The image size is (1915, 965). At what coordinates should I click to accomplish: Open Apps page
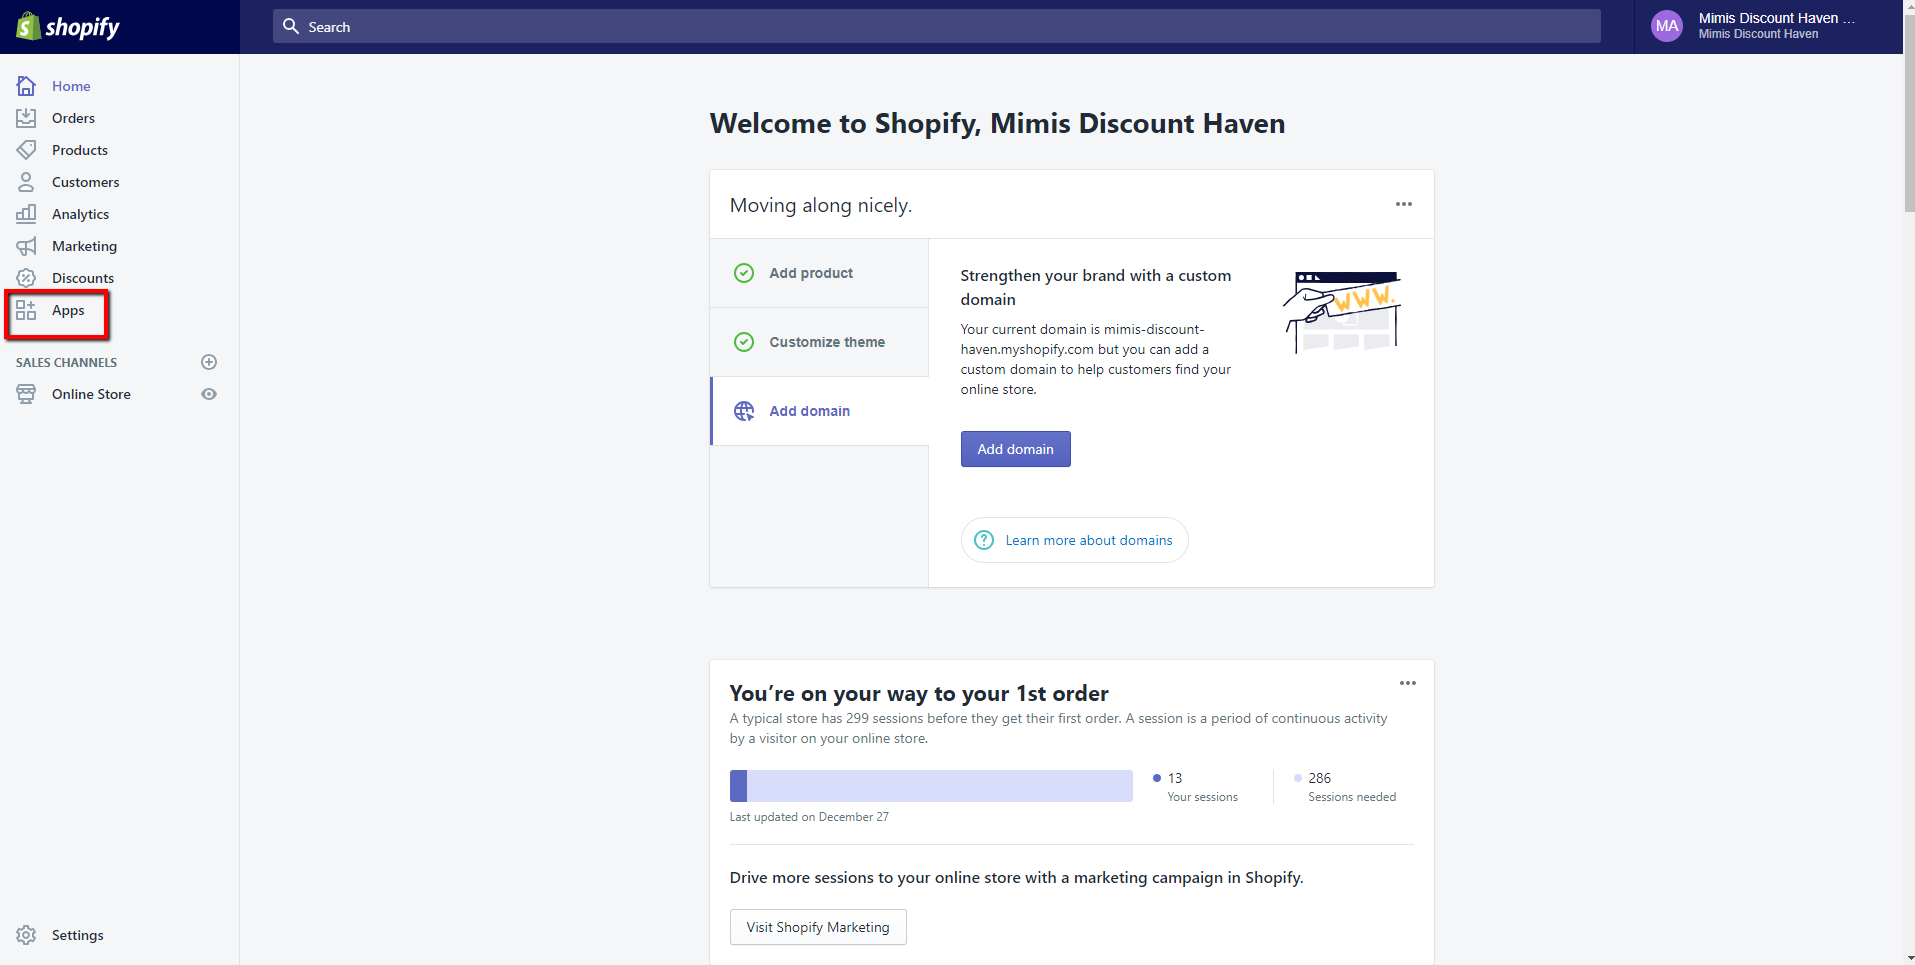click(x=68, y=310)
